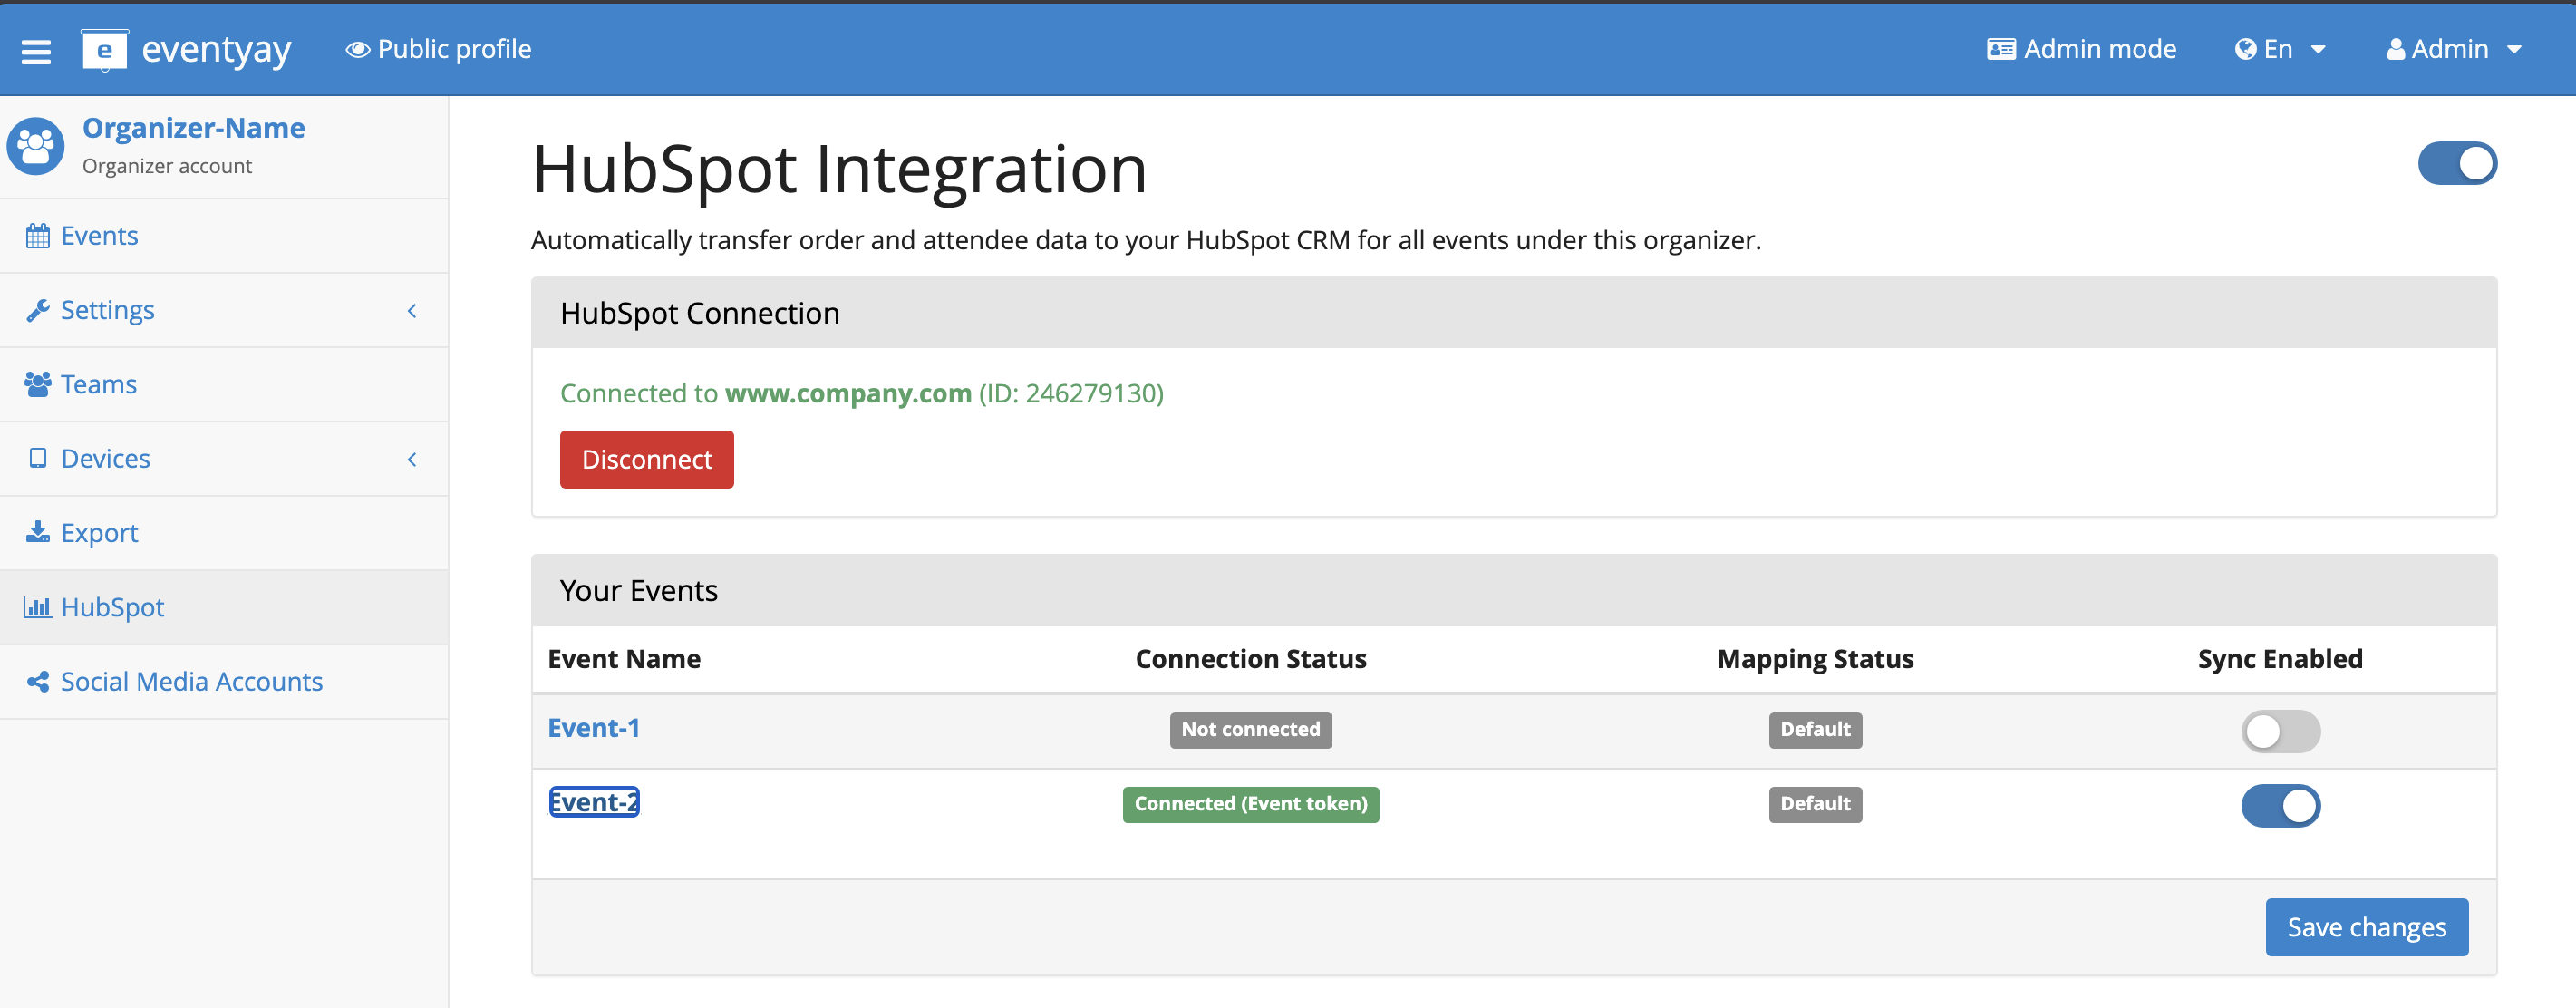Image resolution: width=2576 pixels, height=1008 pixels.
Task: Select HubSpot in the sidebar
Action: coord(224,607)
